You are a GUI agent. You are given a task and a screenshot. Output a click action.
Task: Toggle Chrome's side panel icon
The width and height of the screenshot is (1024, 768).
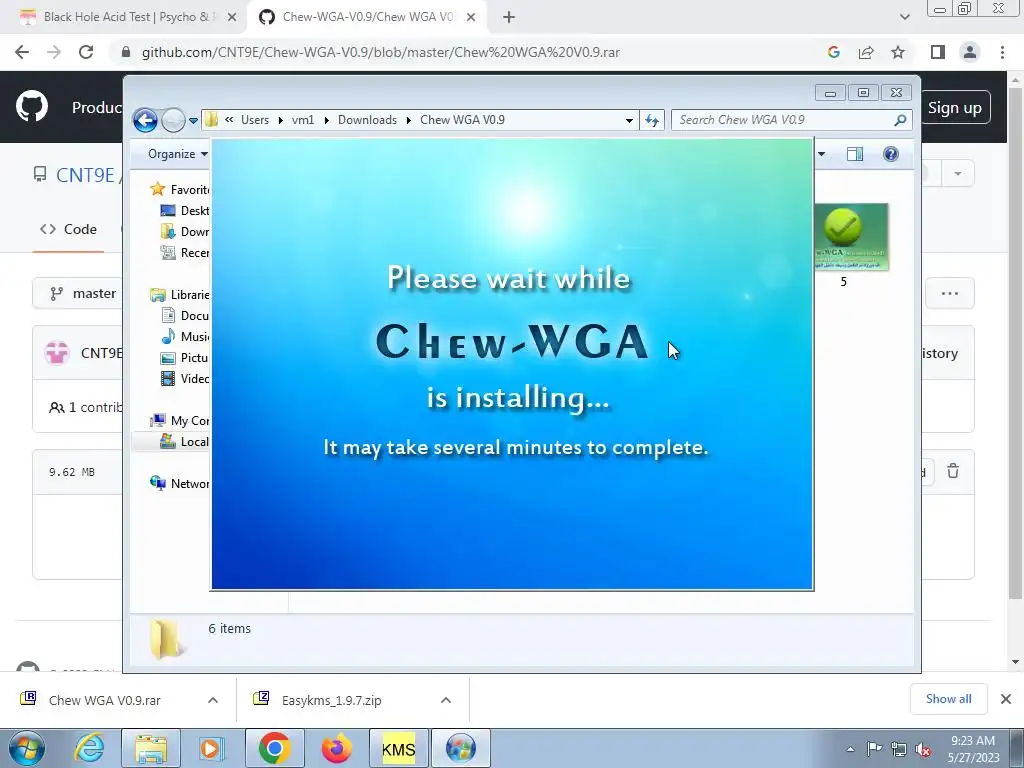tap(938, 52)
